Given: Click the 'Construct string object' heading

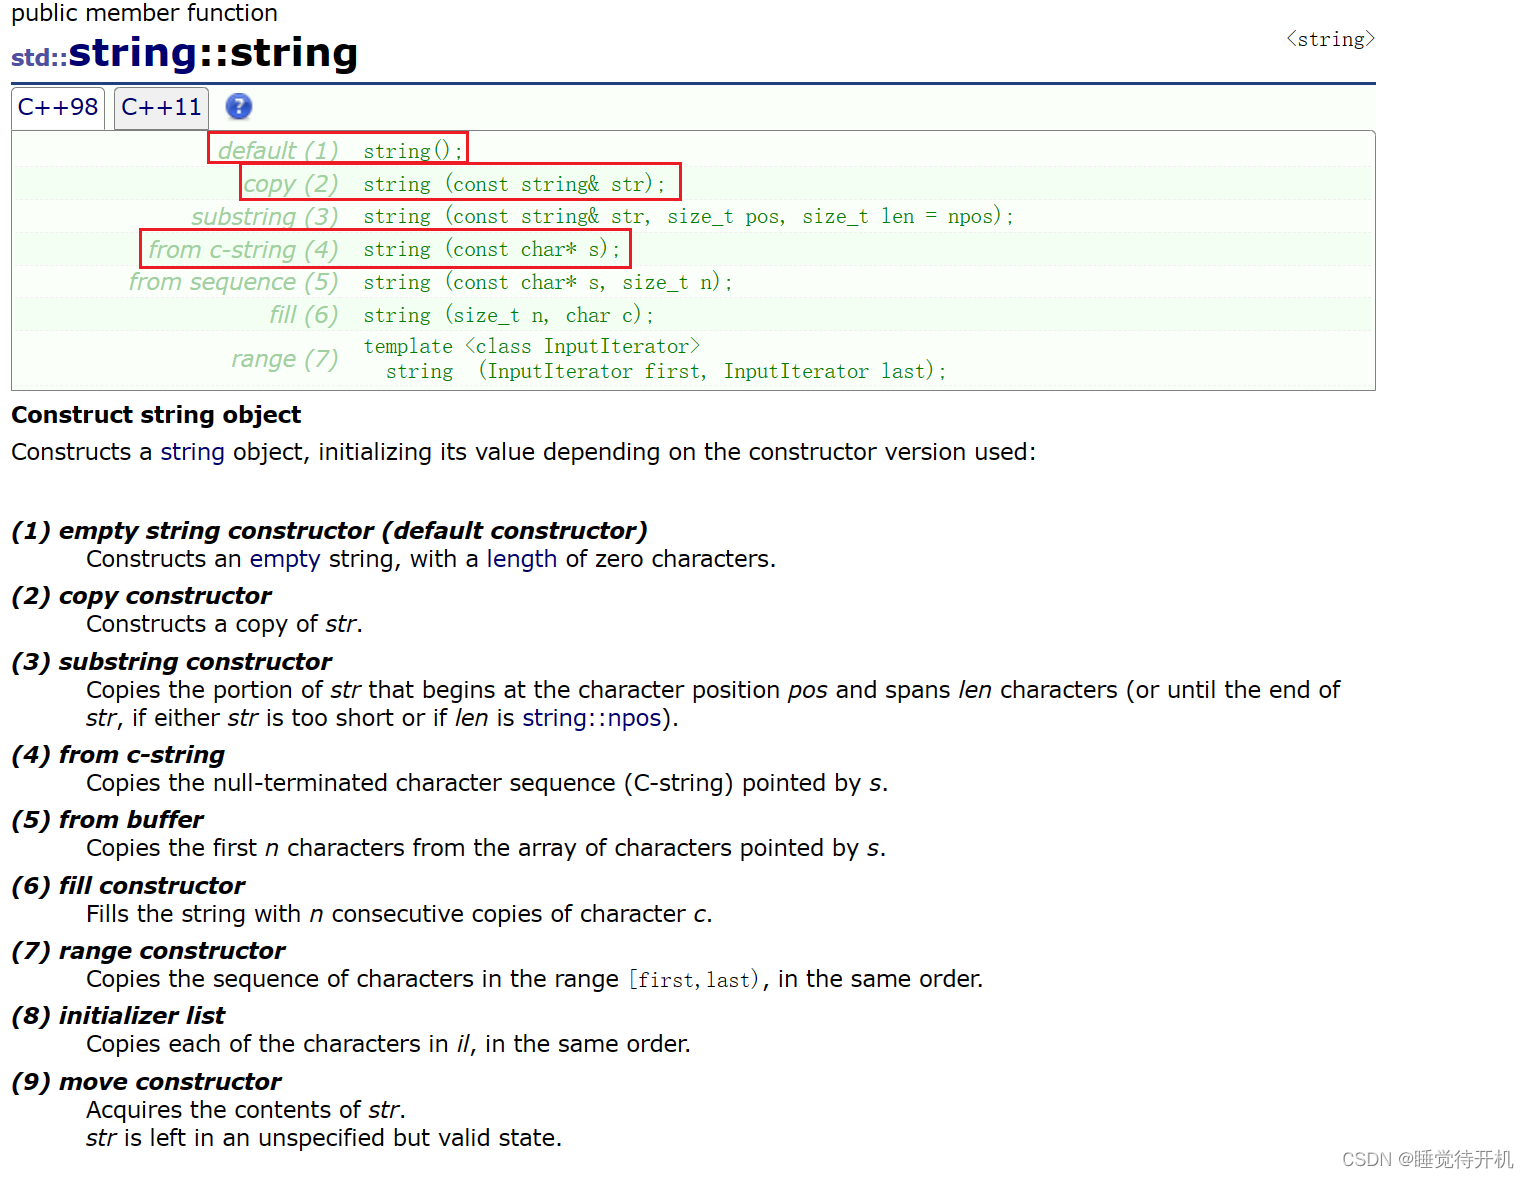Looking at the screenshot, I should (156, 415).
